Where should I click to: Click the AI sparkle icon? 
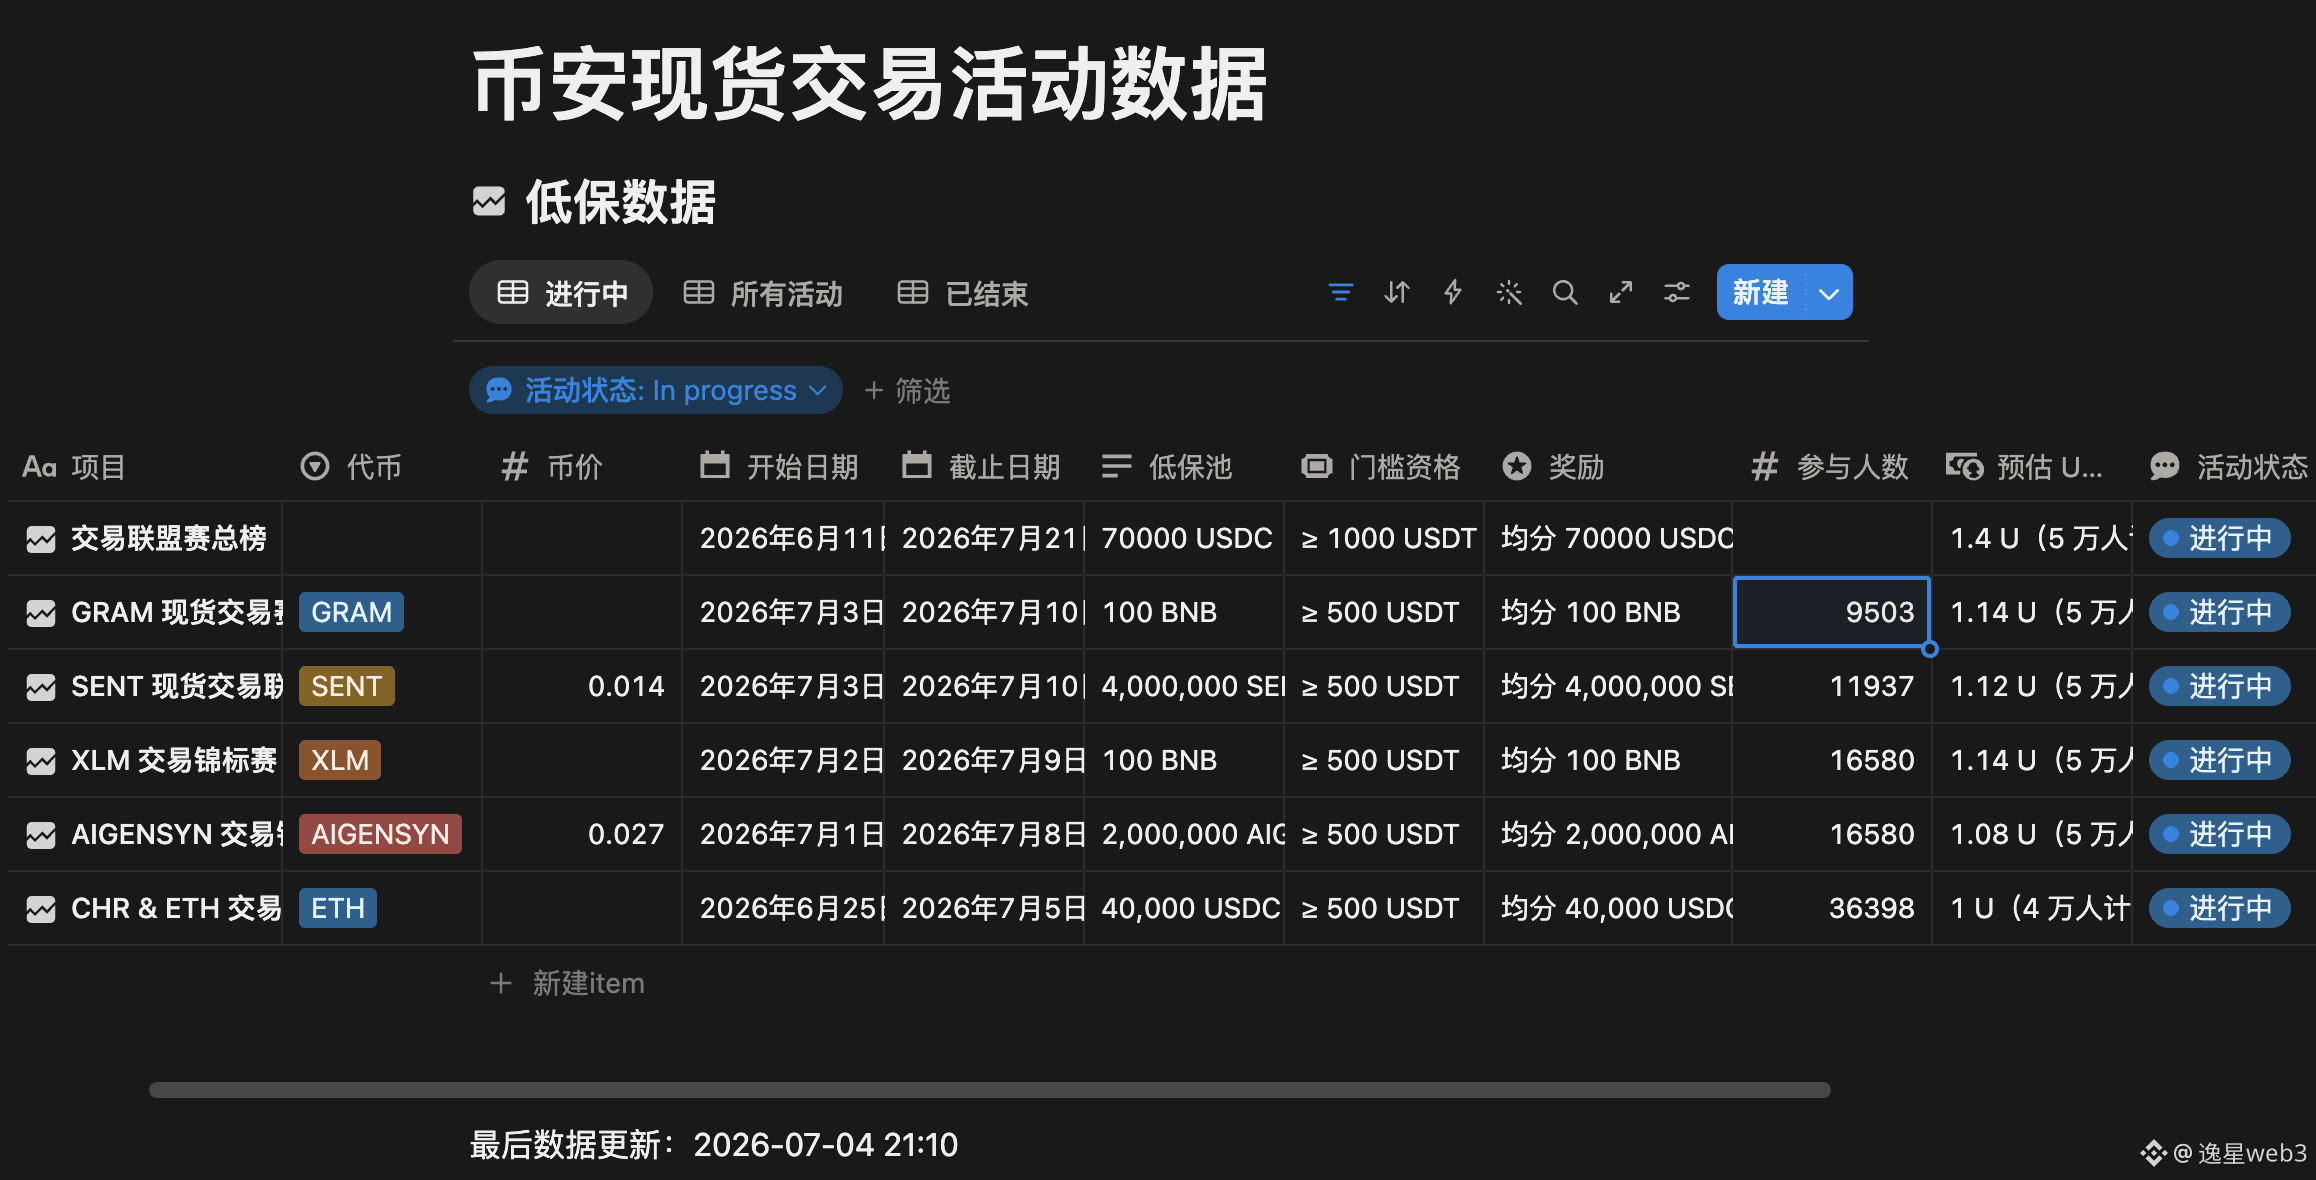[x=1509, y=293]
